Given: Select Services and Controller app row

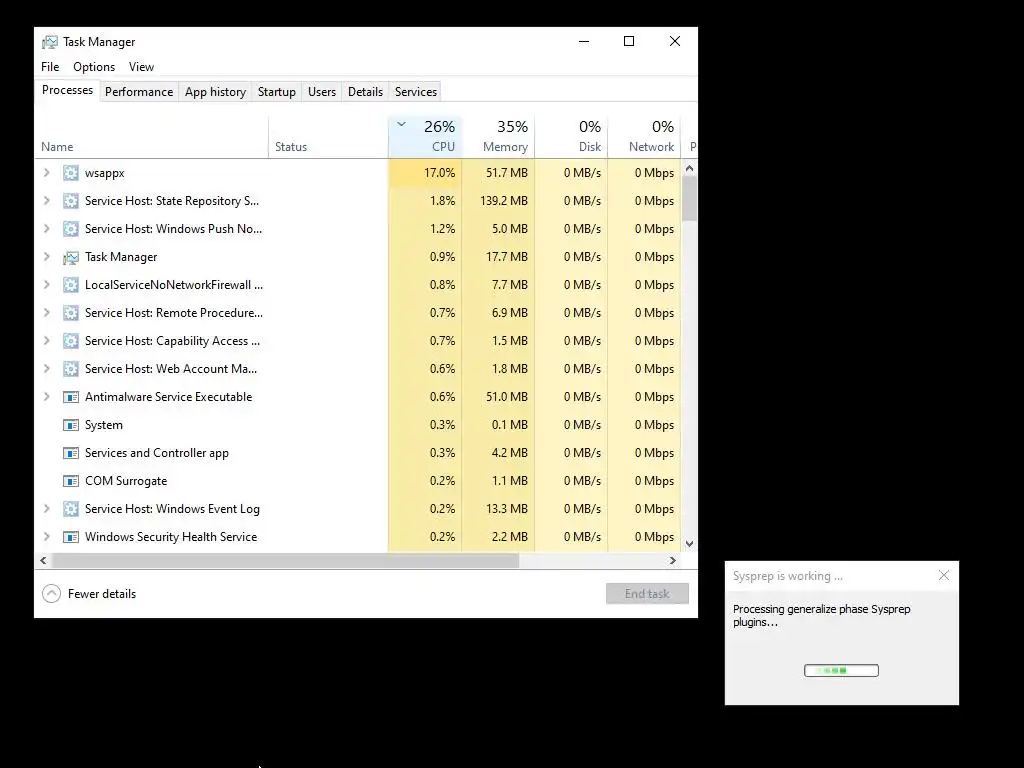Looking at the screenshot, I should (x=358, y=453).
